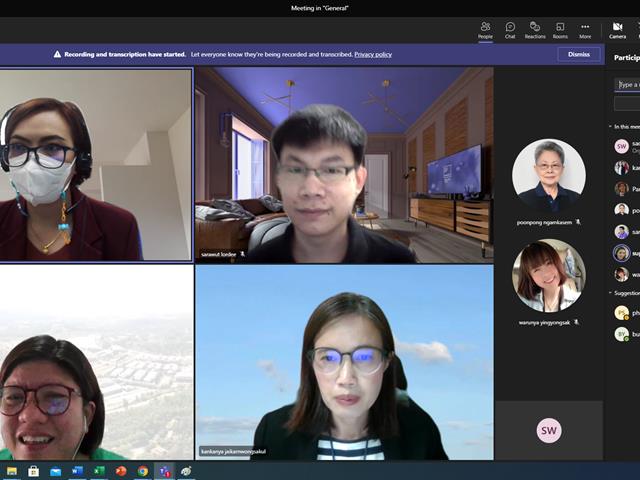Screen dimensions: 640x480
Task: Open Microsoft Store from the taskbar
Action: tap(33, 471)
